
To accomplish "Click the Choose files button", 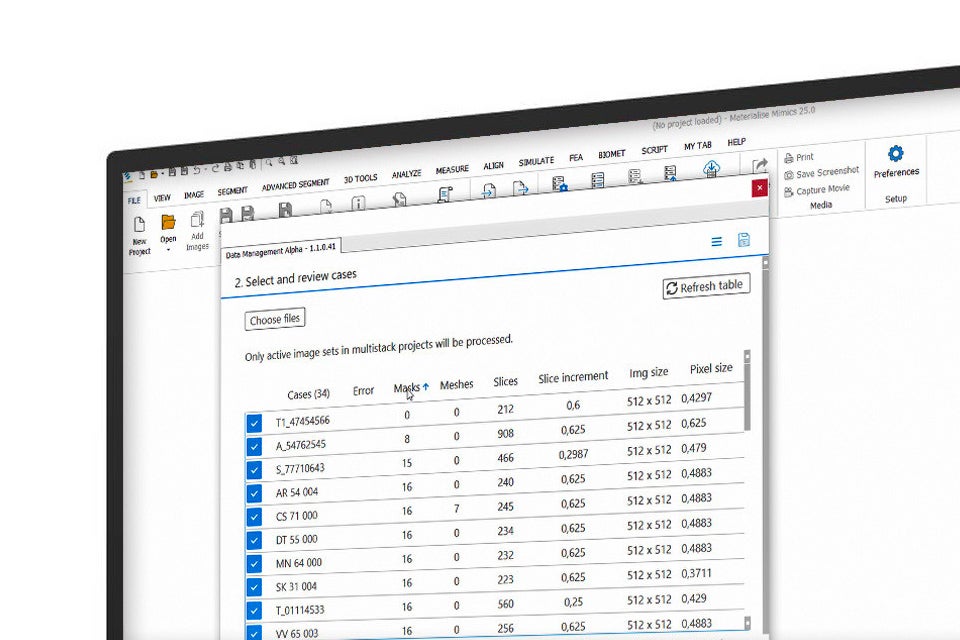I will (274, 320).
